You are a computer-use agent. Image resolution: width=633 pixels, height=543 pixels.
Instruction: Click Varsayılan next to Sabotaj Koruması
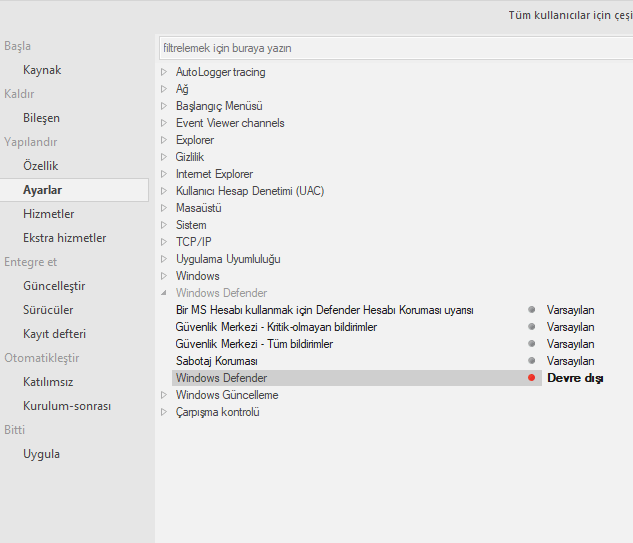570,361
